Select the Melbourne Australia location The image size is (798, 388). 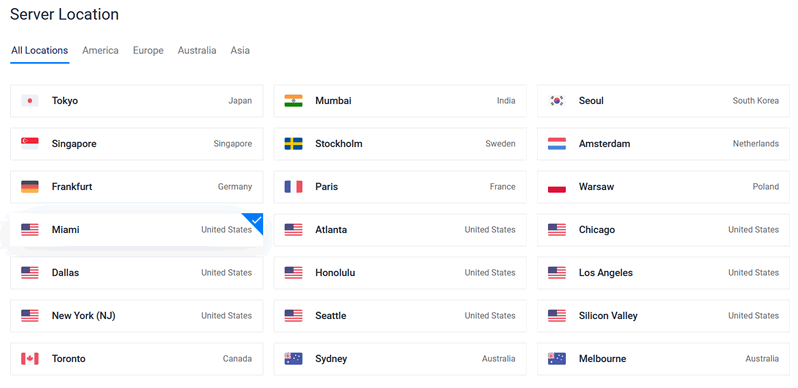click(x=663, y=358)
